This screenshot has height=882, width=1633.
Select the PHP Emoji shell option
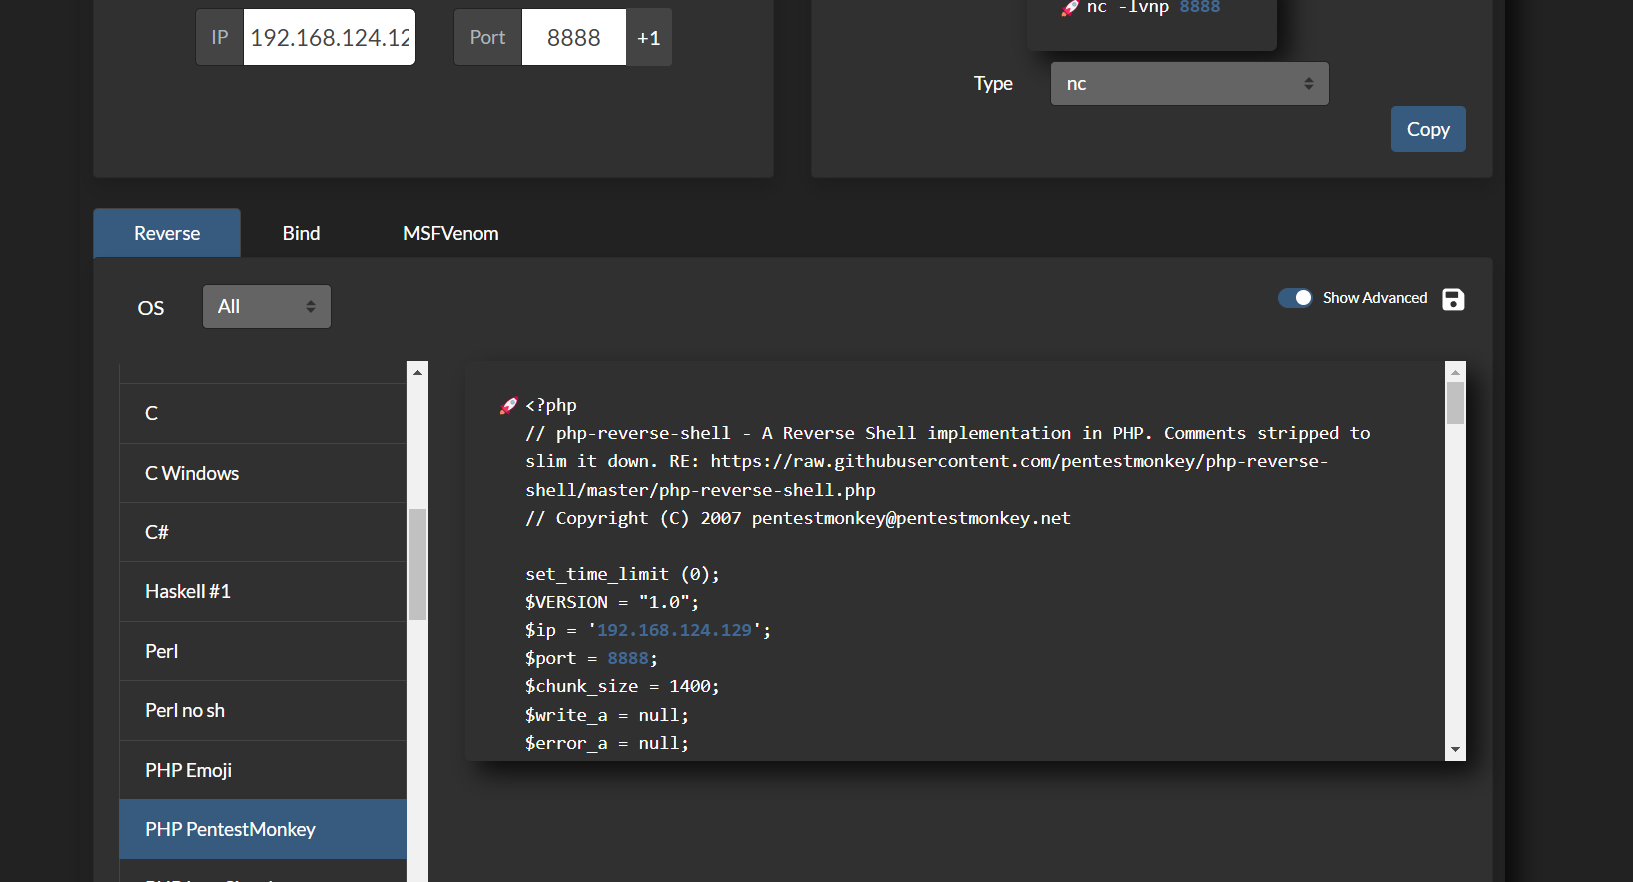coord(263,770)
